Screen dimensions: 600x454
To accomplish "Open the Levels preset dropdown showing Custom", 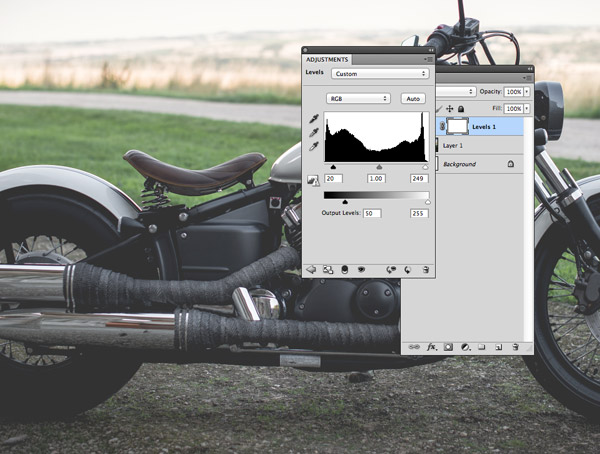I will click(380, 74).
